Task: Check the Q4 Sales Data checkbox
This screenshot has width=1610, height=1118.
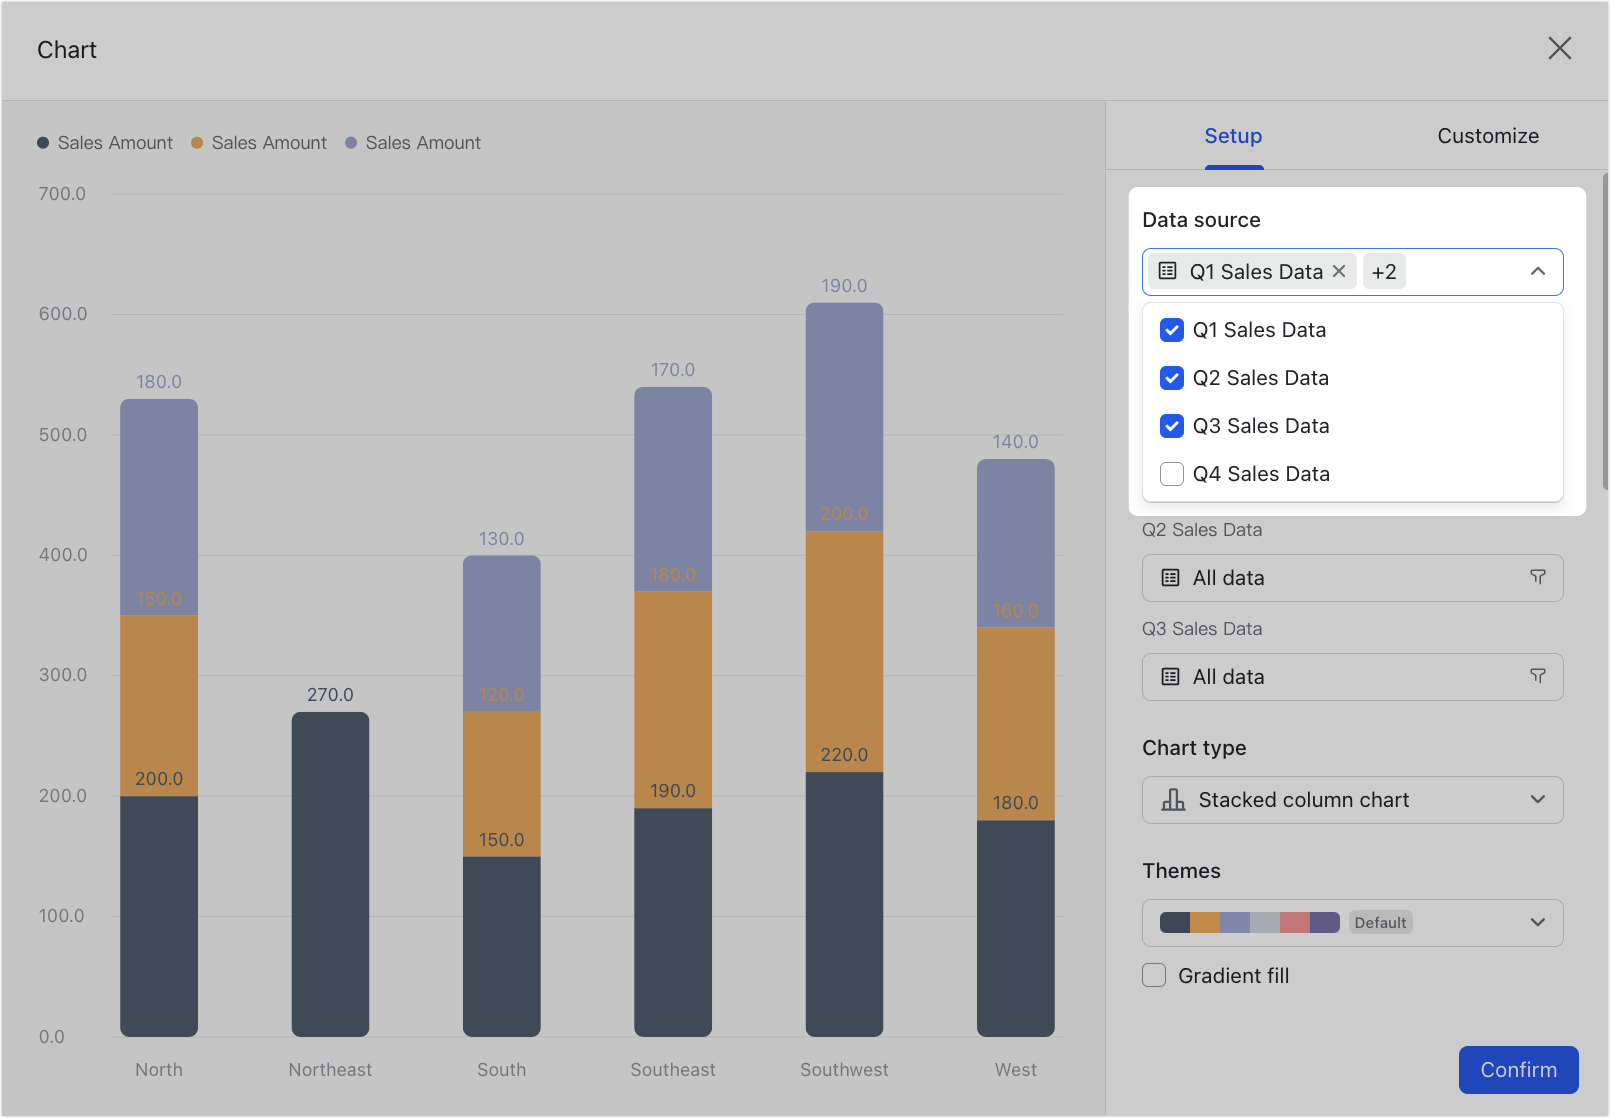Action: [1171, 474]
